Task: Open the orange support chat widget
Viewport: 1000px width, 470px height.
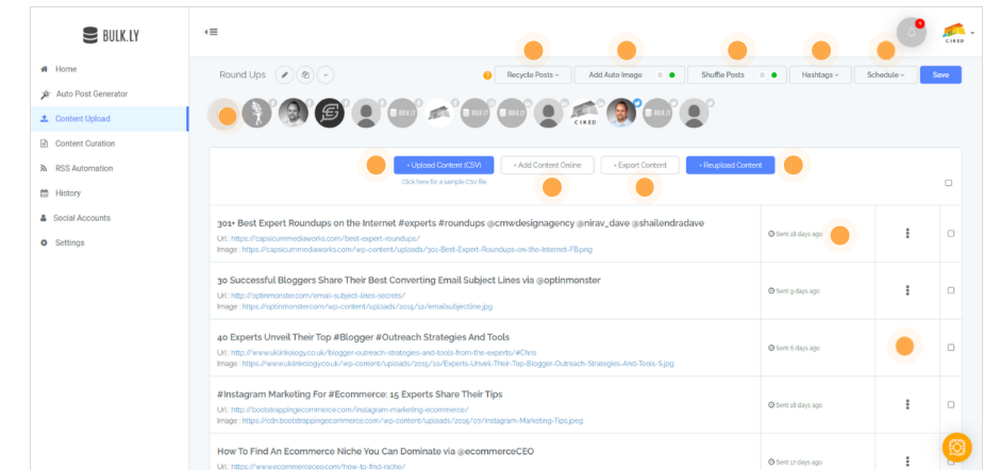Action: pos(957,447)
